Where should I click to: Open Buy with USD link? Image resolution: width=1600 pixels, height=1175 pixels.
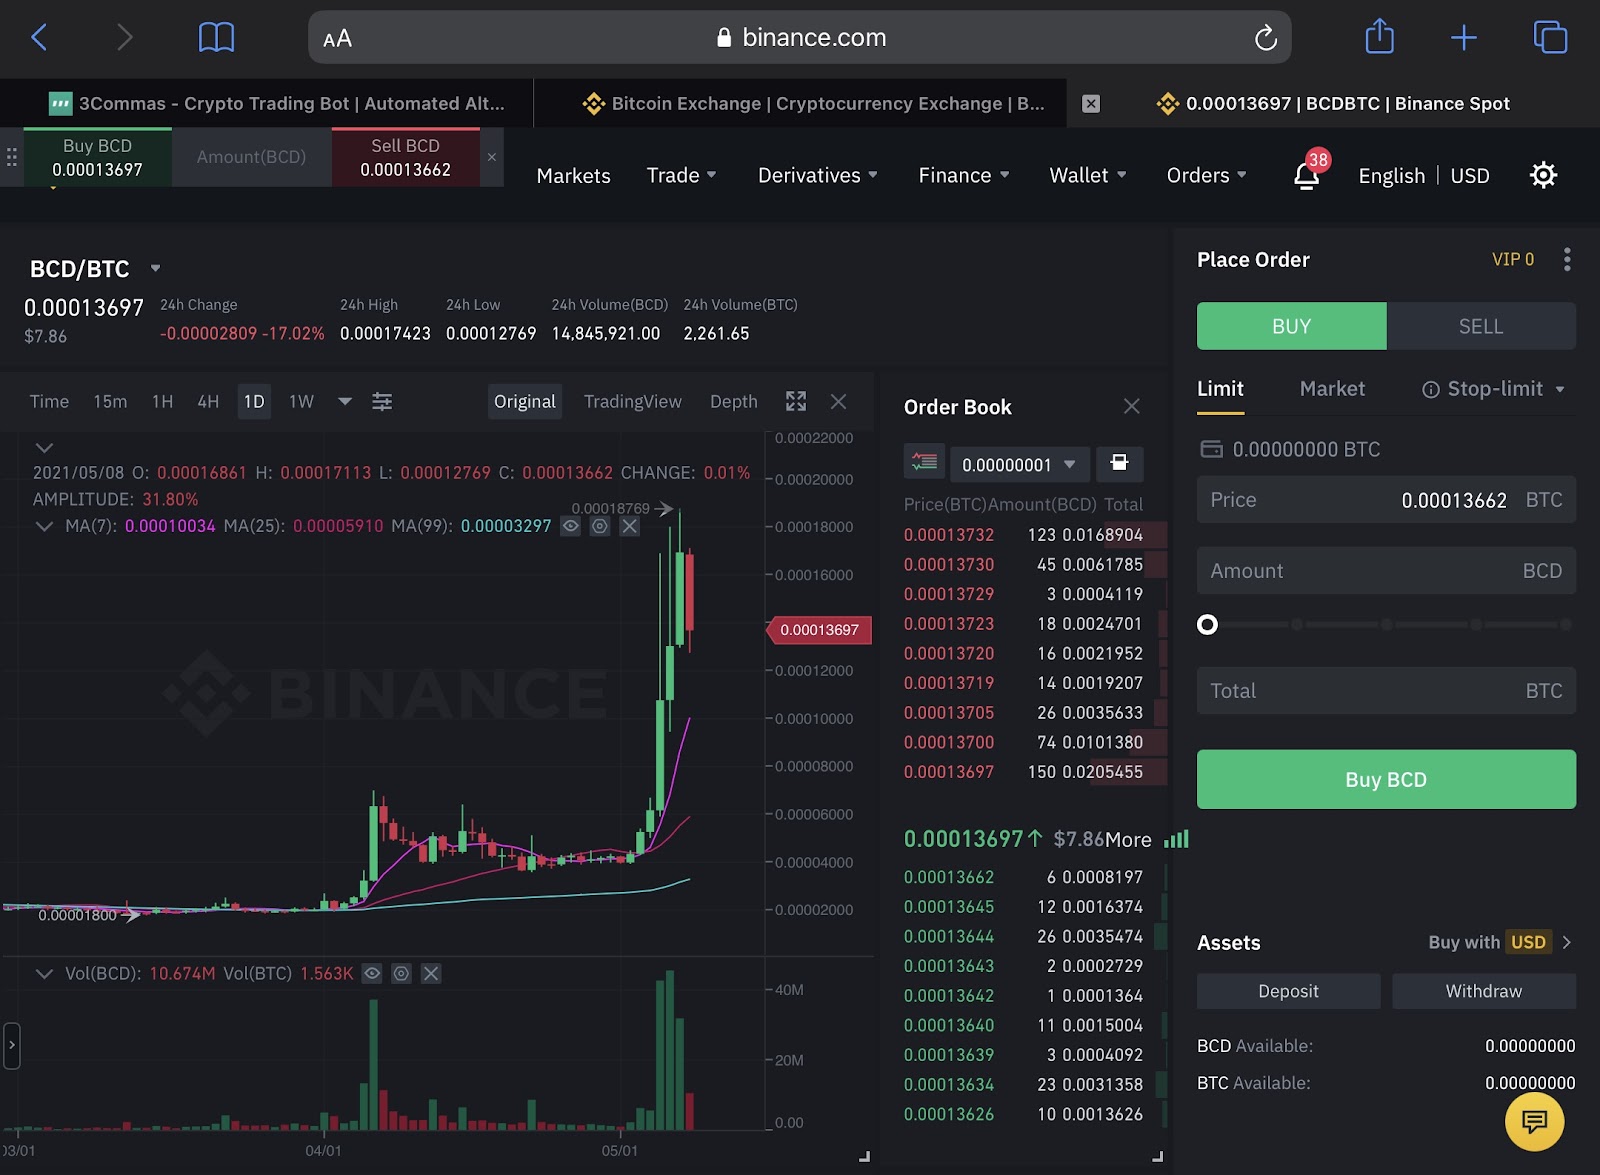tap(1500, 942)
